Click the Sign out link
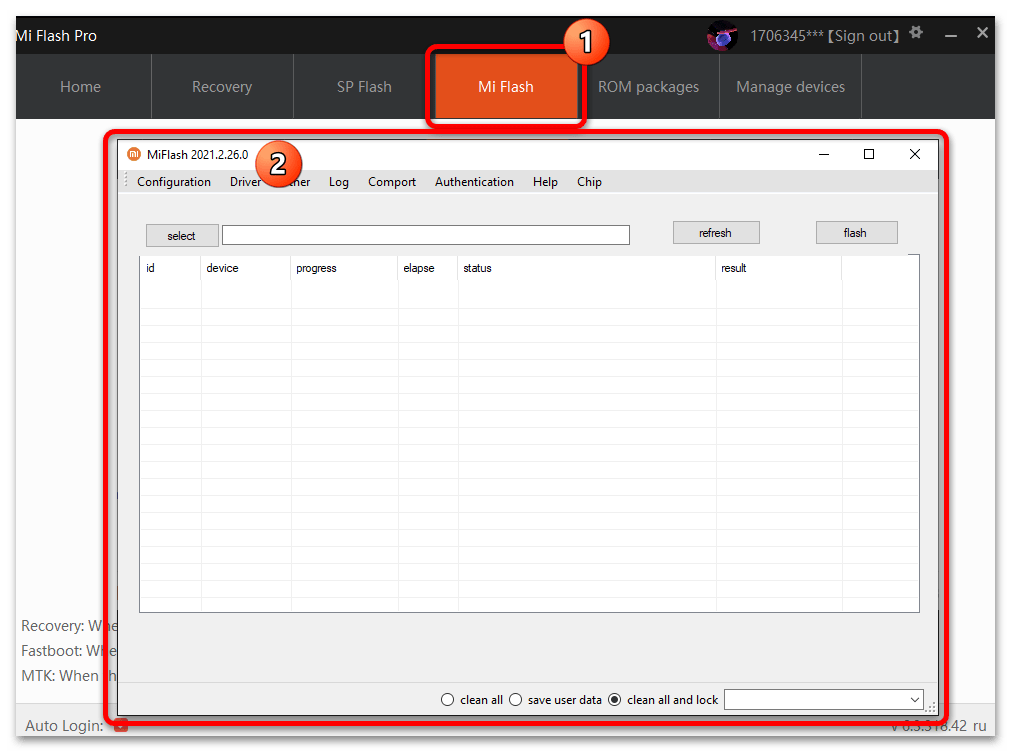Viewport: 1011px width, 752px height. point(864,36)
